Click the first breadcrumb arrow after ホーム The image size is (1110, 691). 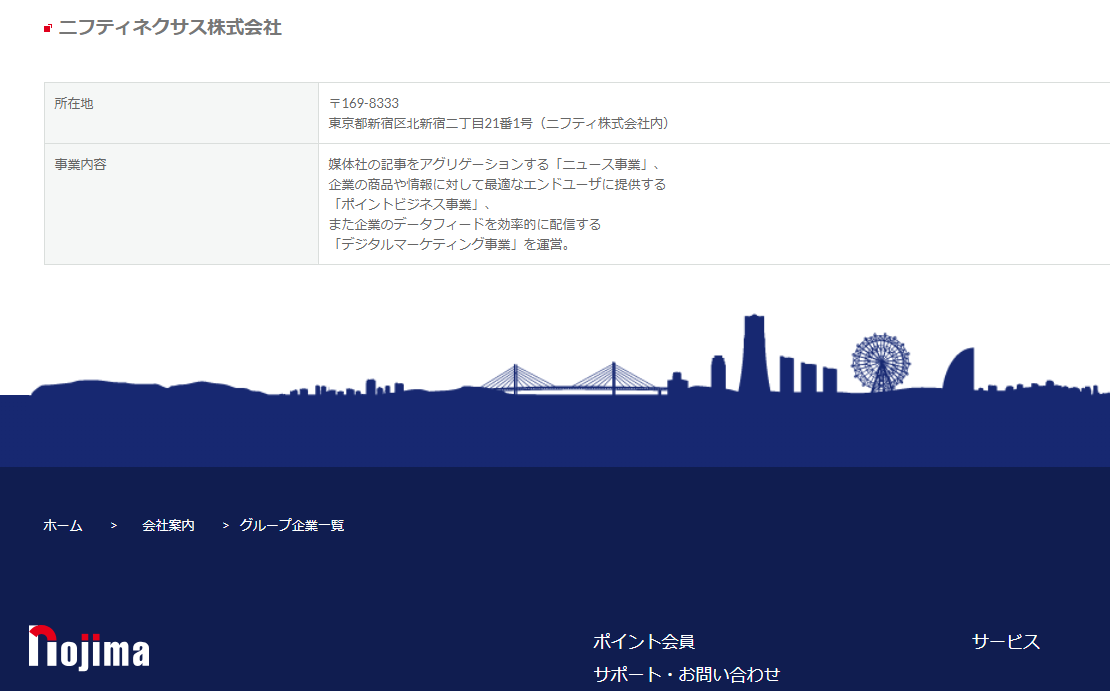[114, 525]
